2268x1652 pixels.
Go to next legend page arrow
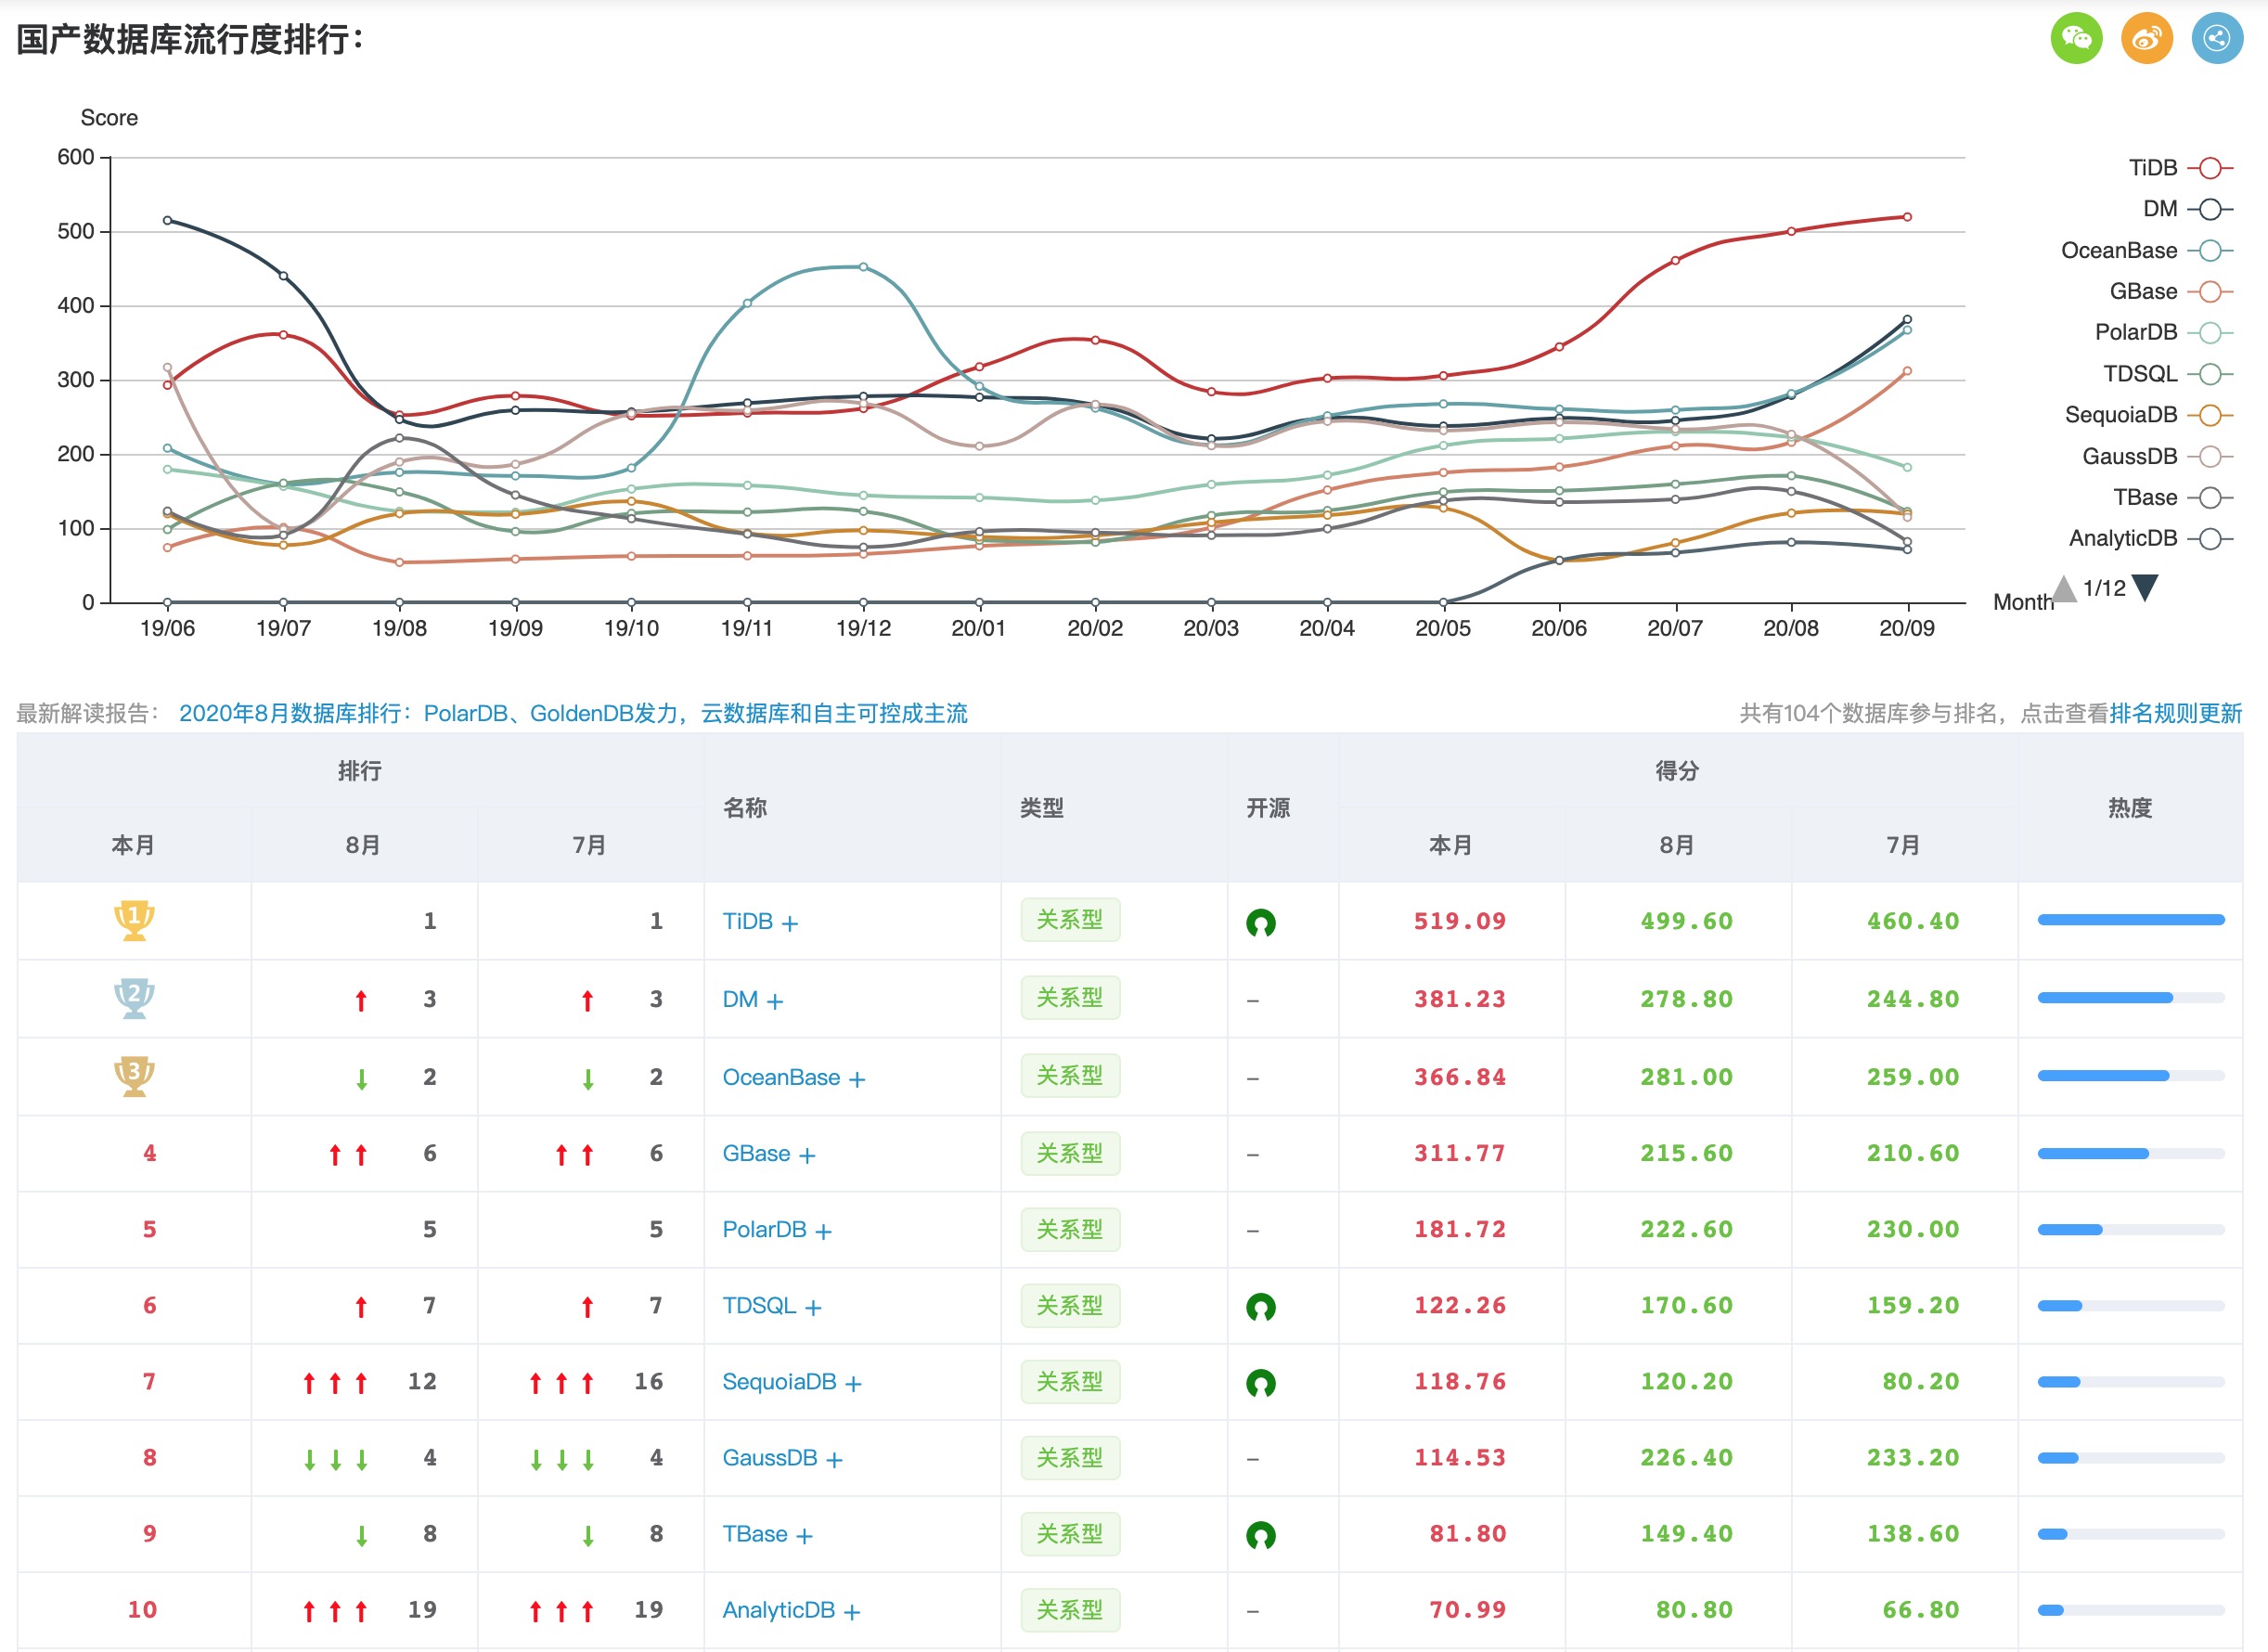(2145, 587)
